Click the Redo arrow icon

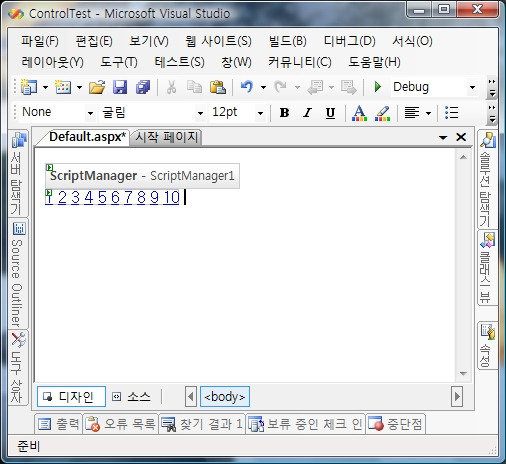(281, 87)
